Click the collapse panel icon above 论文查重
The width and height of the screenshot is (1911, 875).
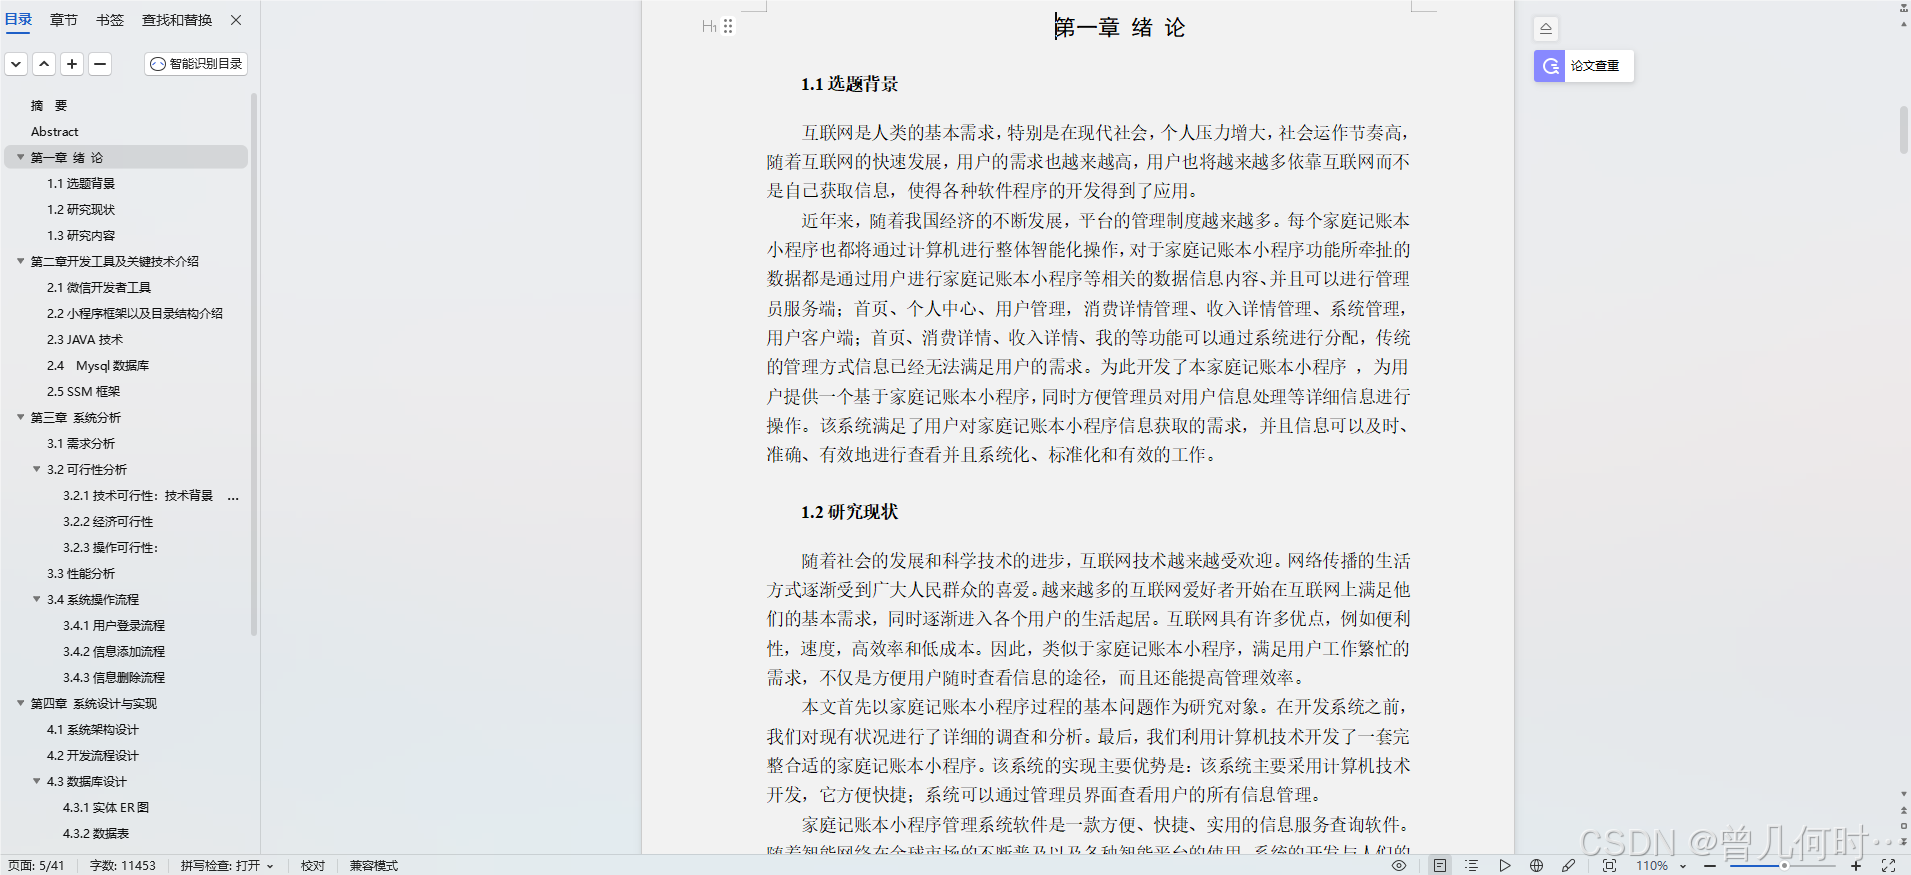[x=1546, y=29]
